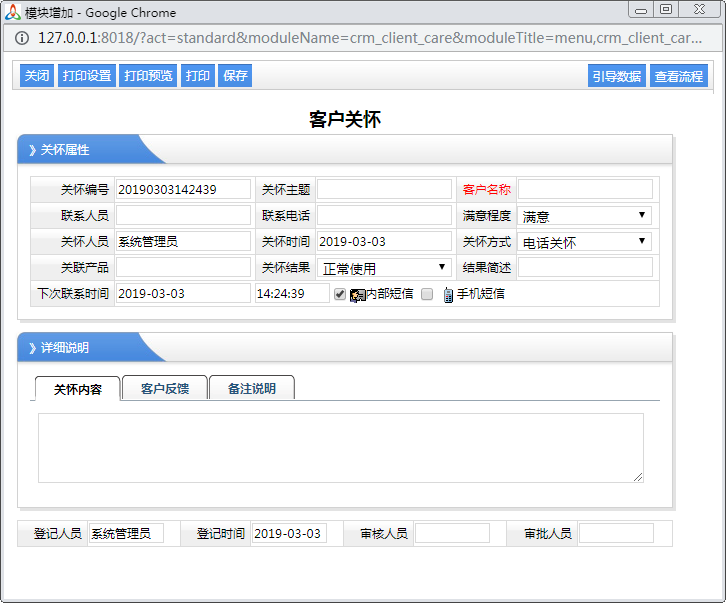
Task: Click the mobile phone icon beside 手机短信
Action: (x=447, y=295)
